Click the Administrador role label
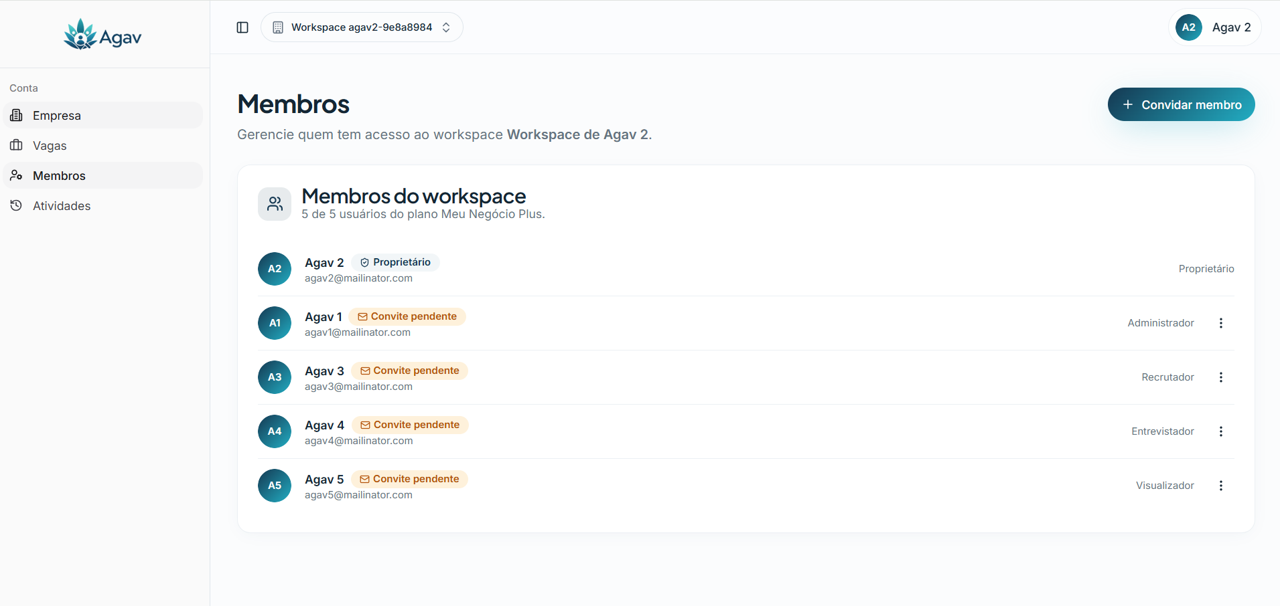This screenshot has width=1280, height=606. [1160, 323]
